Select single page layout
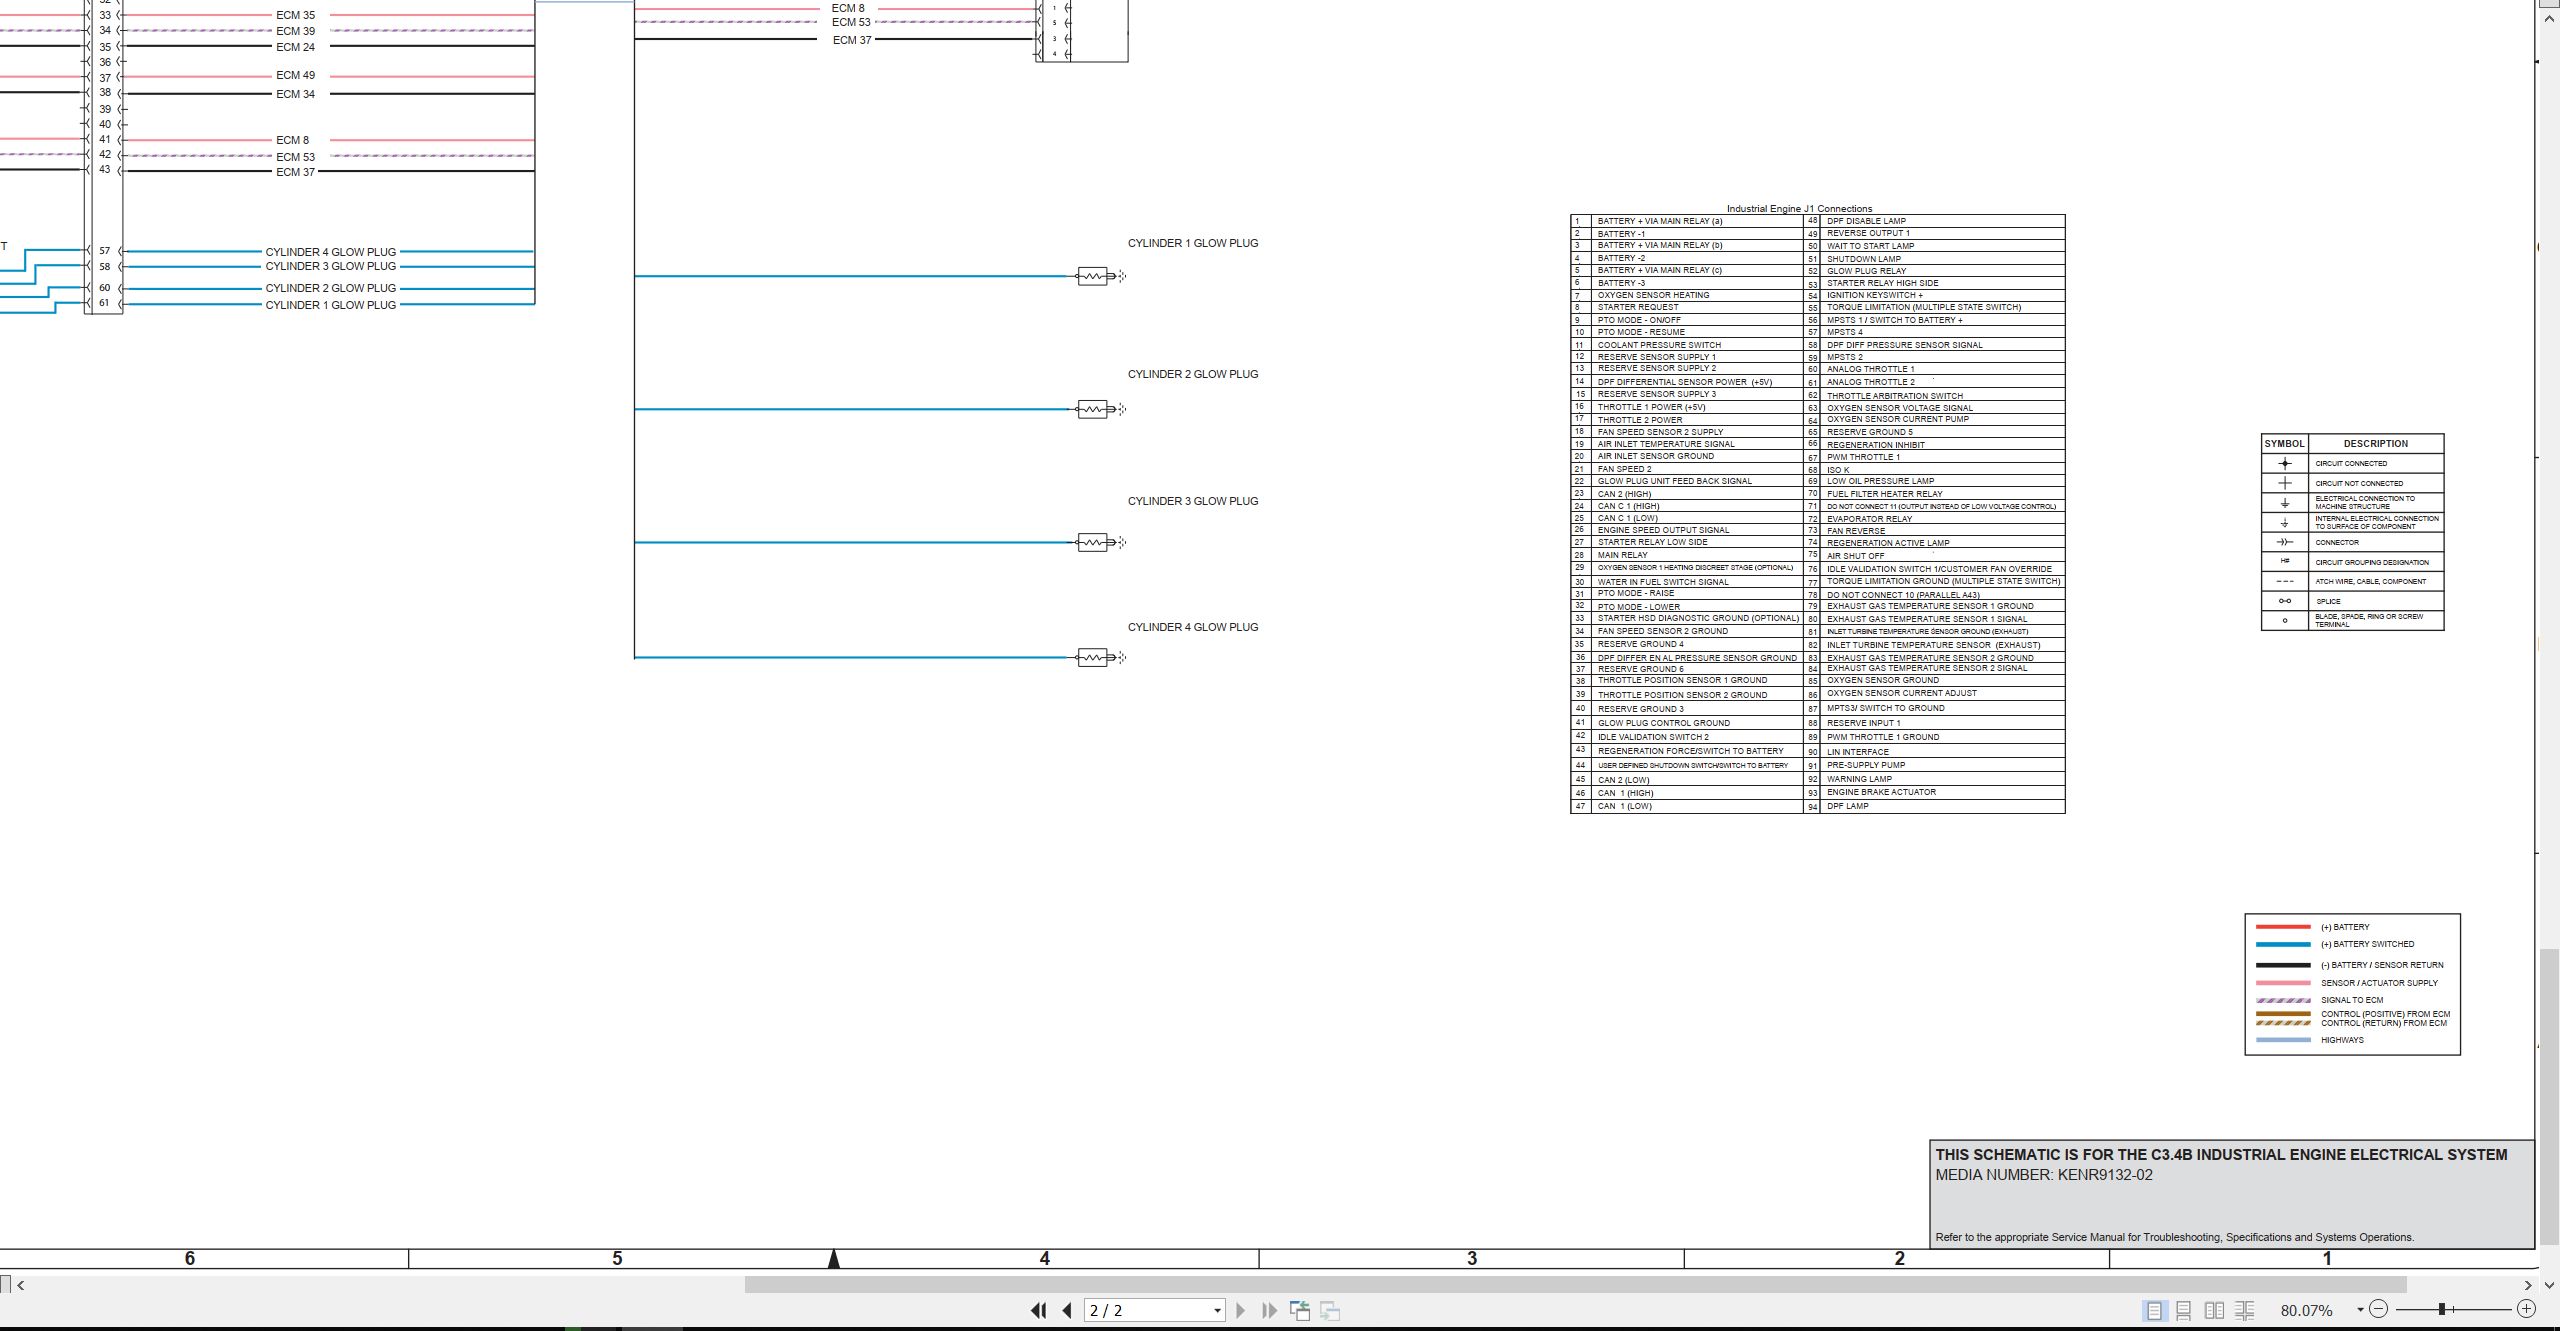The height and width of the screenshot is (1331, 2560). [2154, 1310]
